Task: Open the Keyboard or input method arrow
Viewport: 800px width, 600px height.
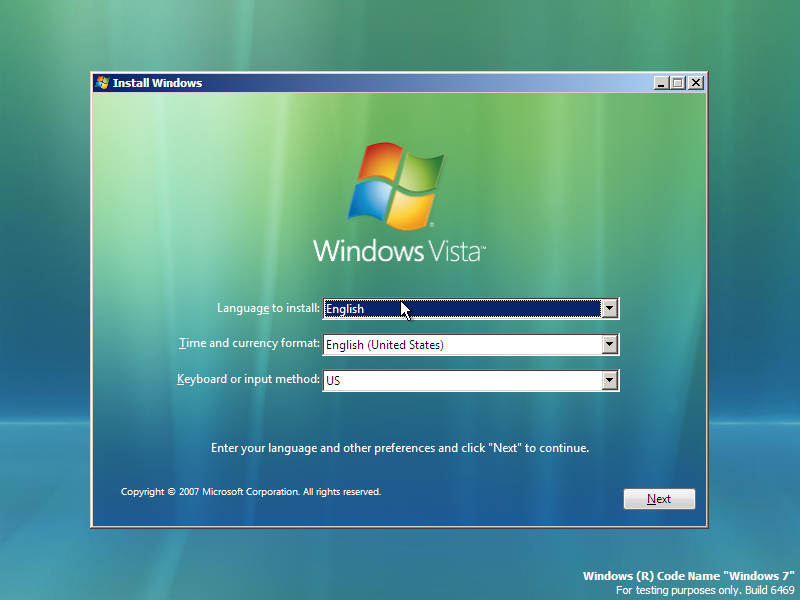Action: [609, 380]
